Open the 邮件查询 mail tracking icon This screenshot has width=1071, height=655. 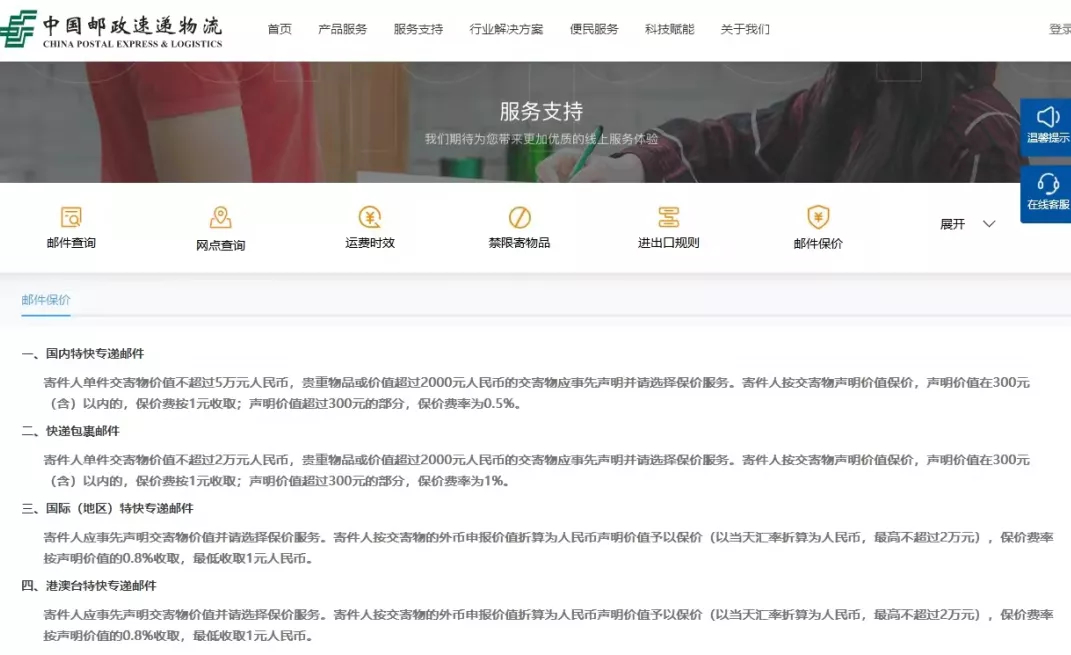[71, 217]
